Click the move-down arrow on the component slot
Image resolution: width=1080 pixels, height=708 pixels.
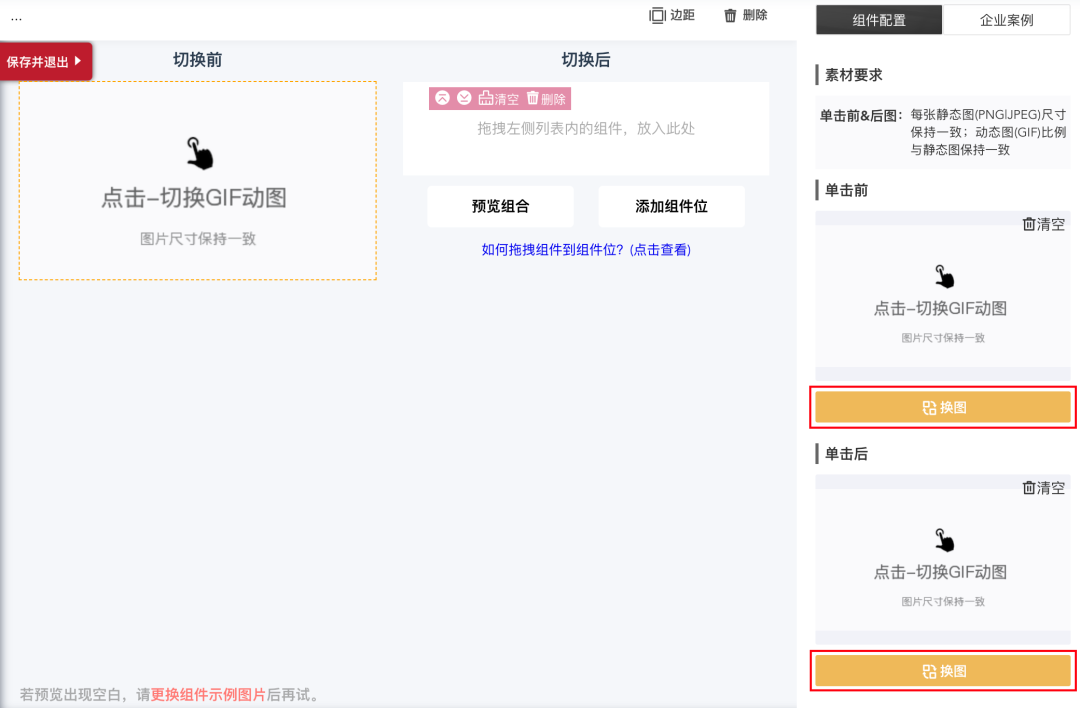pos(463,98)
